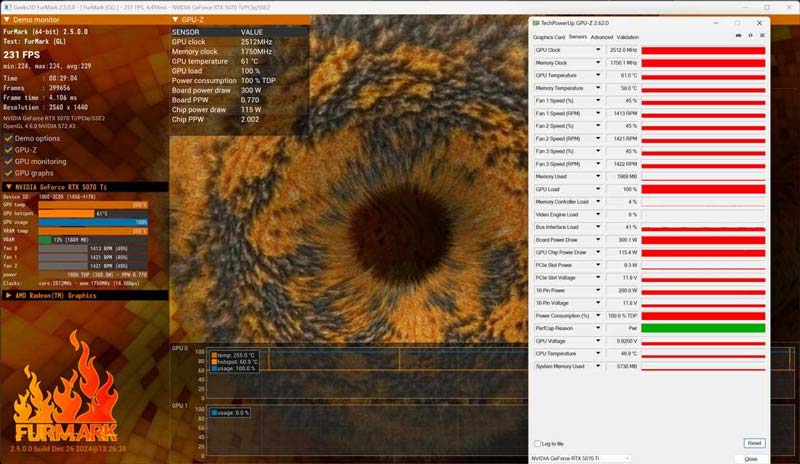The image size is (800, 464).
Task: Click the FurMark flame logo
Action: [x=65, y=387]
